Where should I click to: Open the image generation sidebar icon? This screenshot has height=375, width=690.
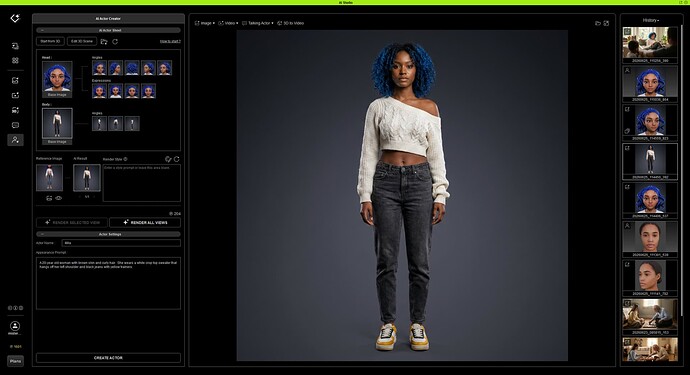[x=15, y=81]
